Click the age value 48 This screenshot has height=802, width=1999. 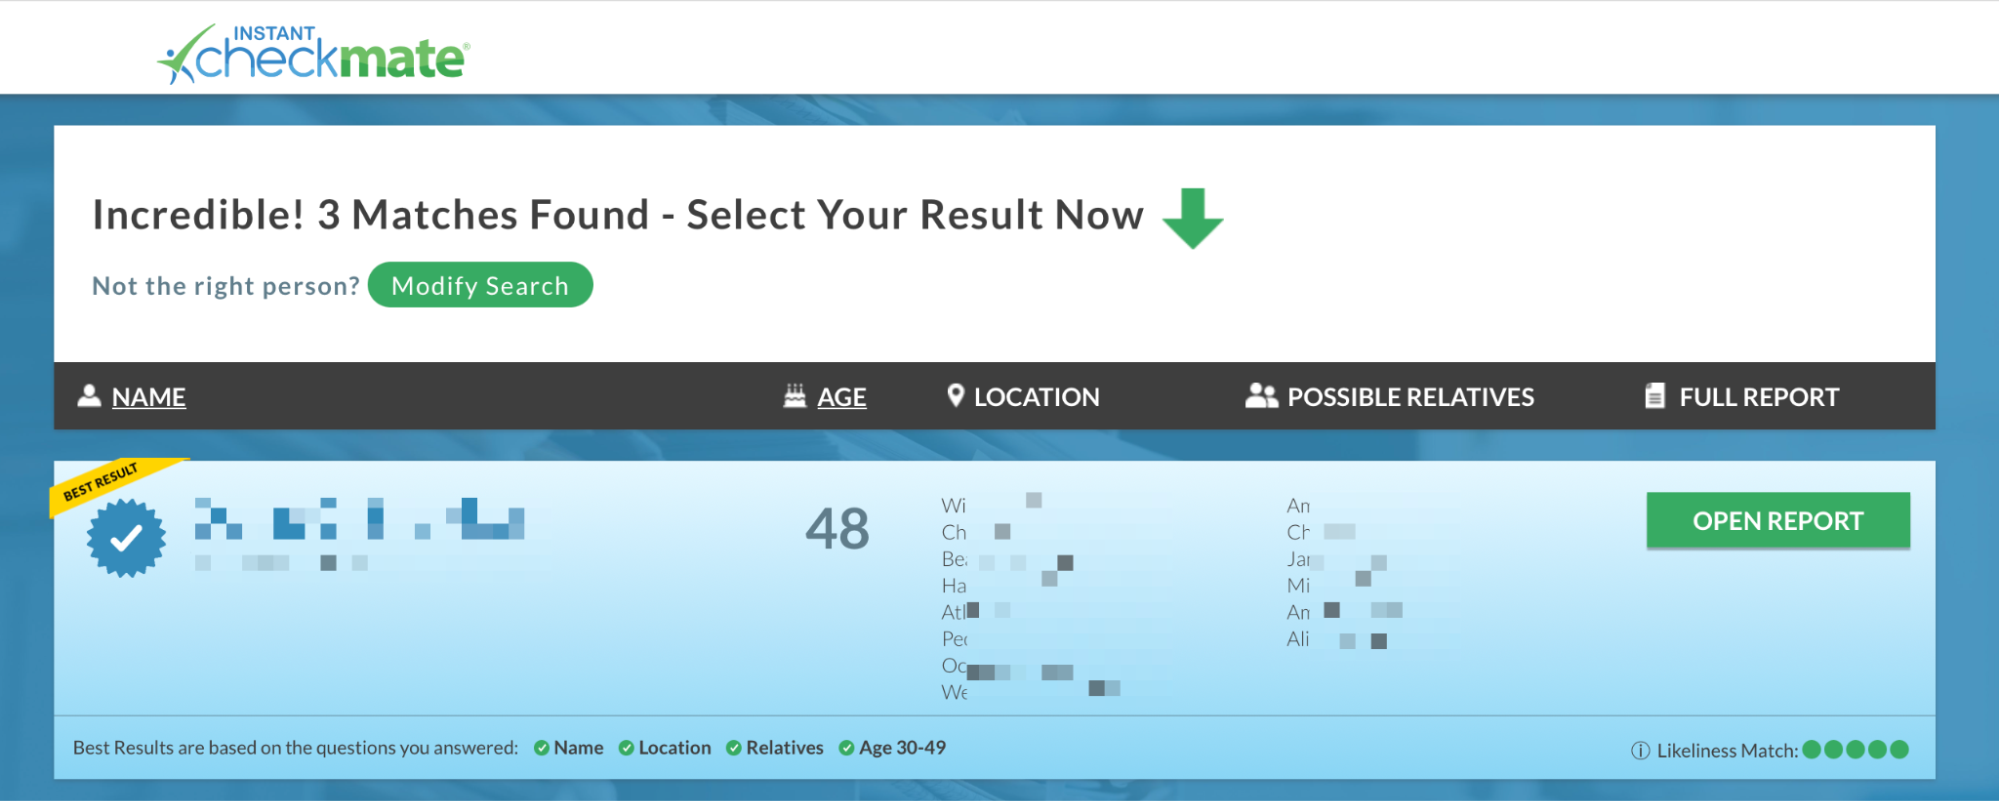(x=837, y=529)
